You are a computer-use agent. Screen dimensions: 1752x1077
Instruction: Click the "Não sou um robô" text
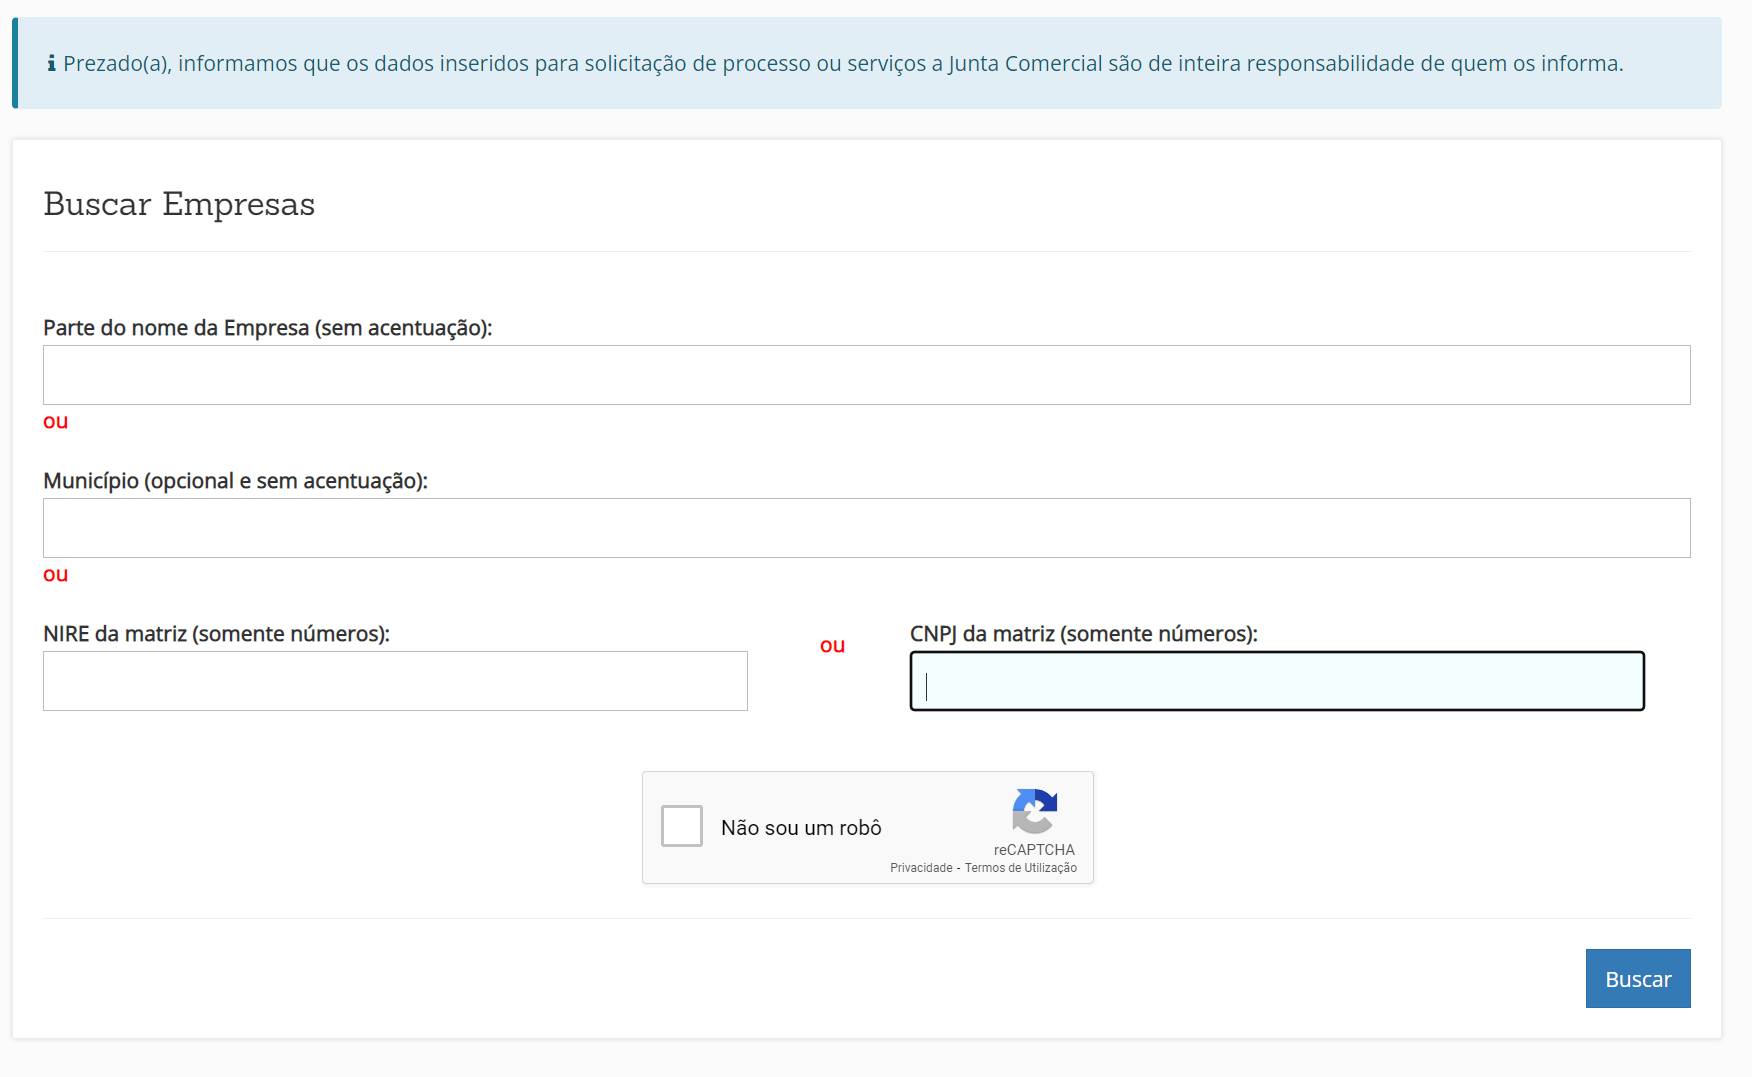pos(801,828)
